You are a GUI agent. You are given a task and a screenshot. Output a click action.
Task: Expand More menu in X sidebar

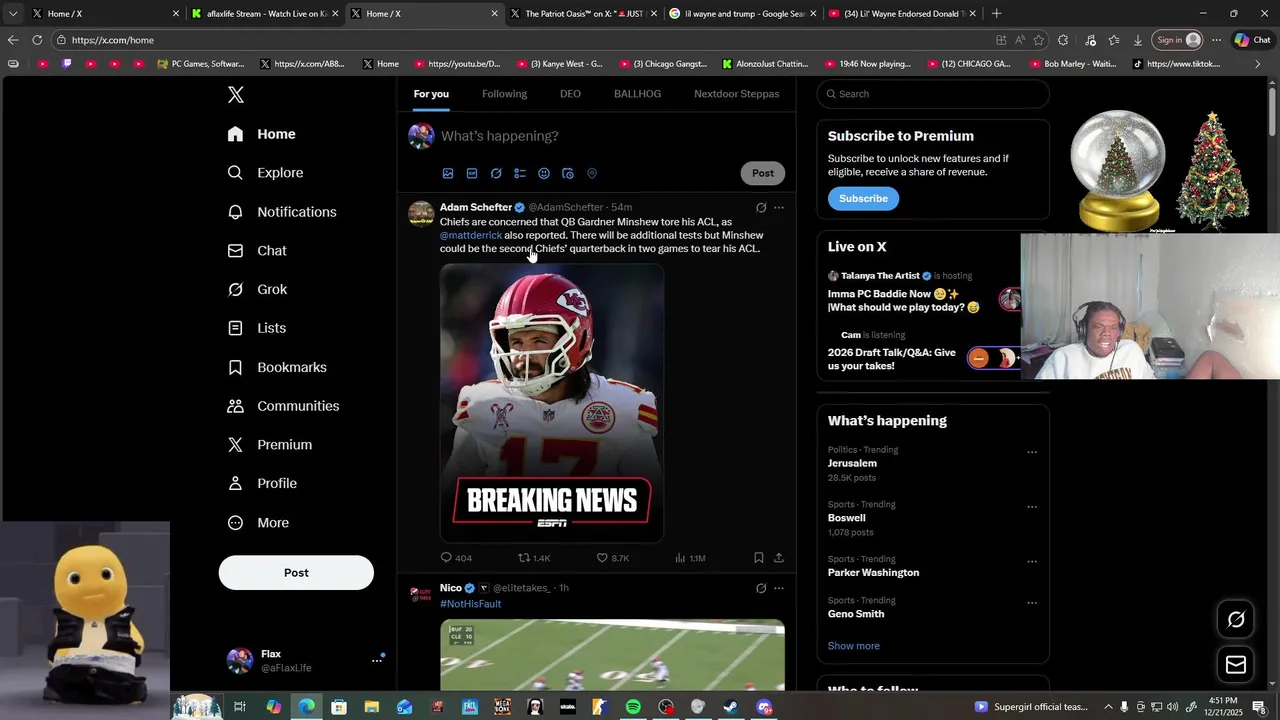(258, 523)
